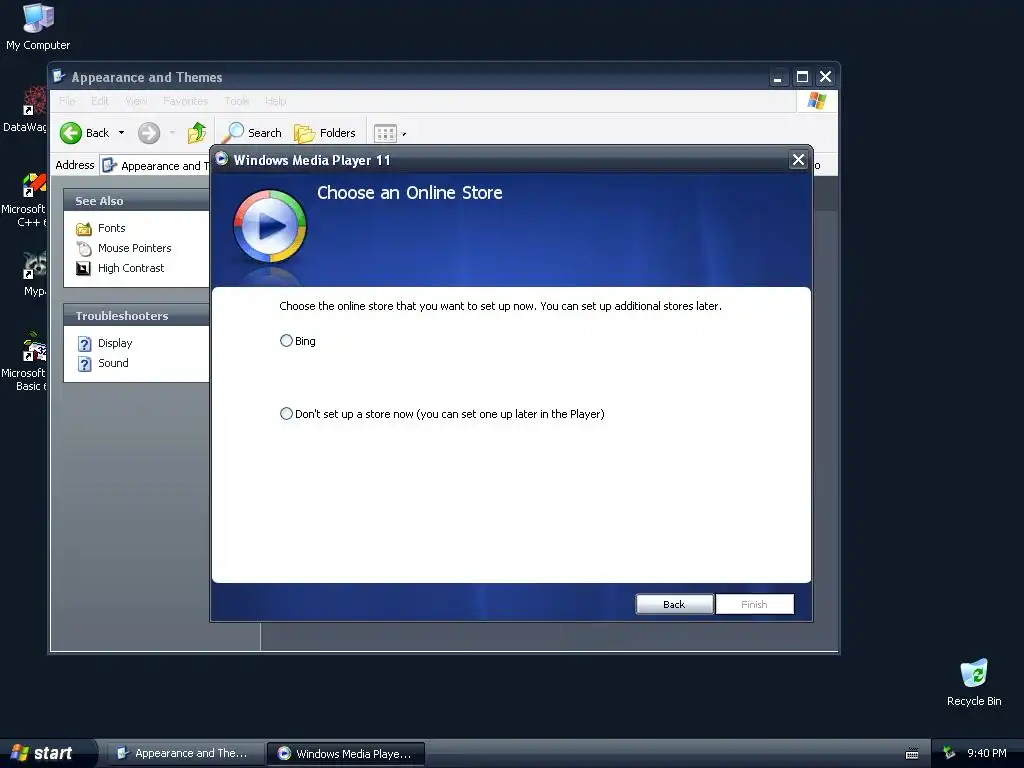Click the High Contrast icon
1024x768 pixels.
tap(84, 268)
